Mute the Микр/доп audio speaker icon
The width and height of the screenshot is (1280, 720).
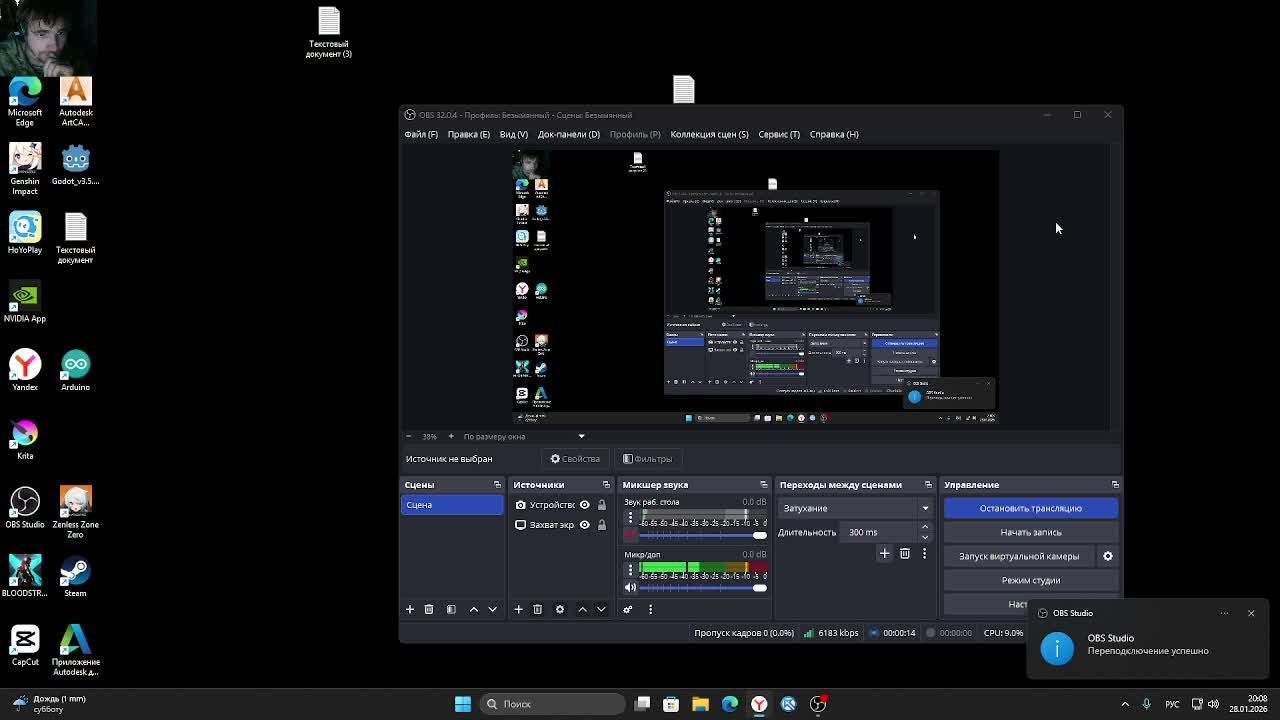pos(630,587)
